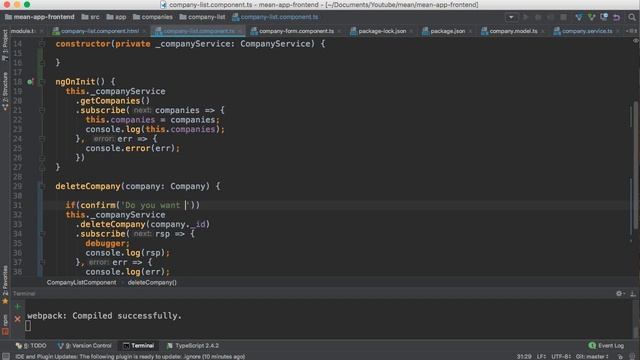
Task: Open the Event Log panel
Action: coord(606,346)
